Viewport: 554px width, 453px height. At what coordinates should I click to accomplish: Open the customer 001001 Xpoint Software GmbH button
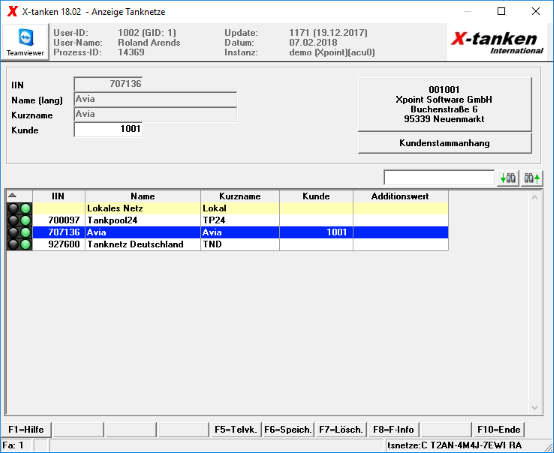(444, 104)
